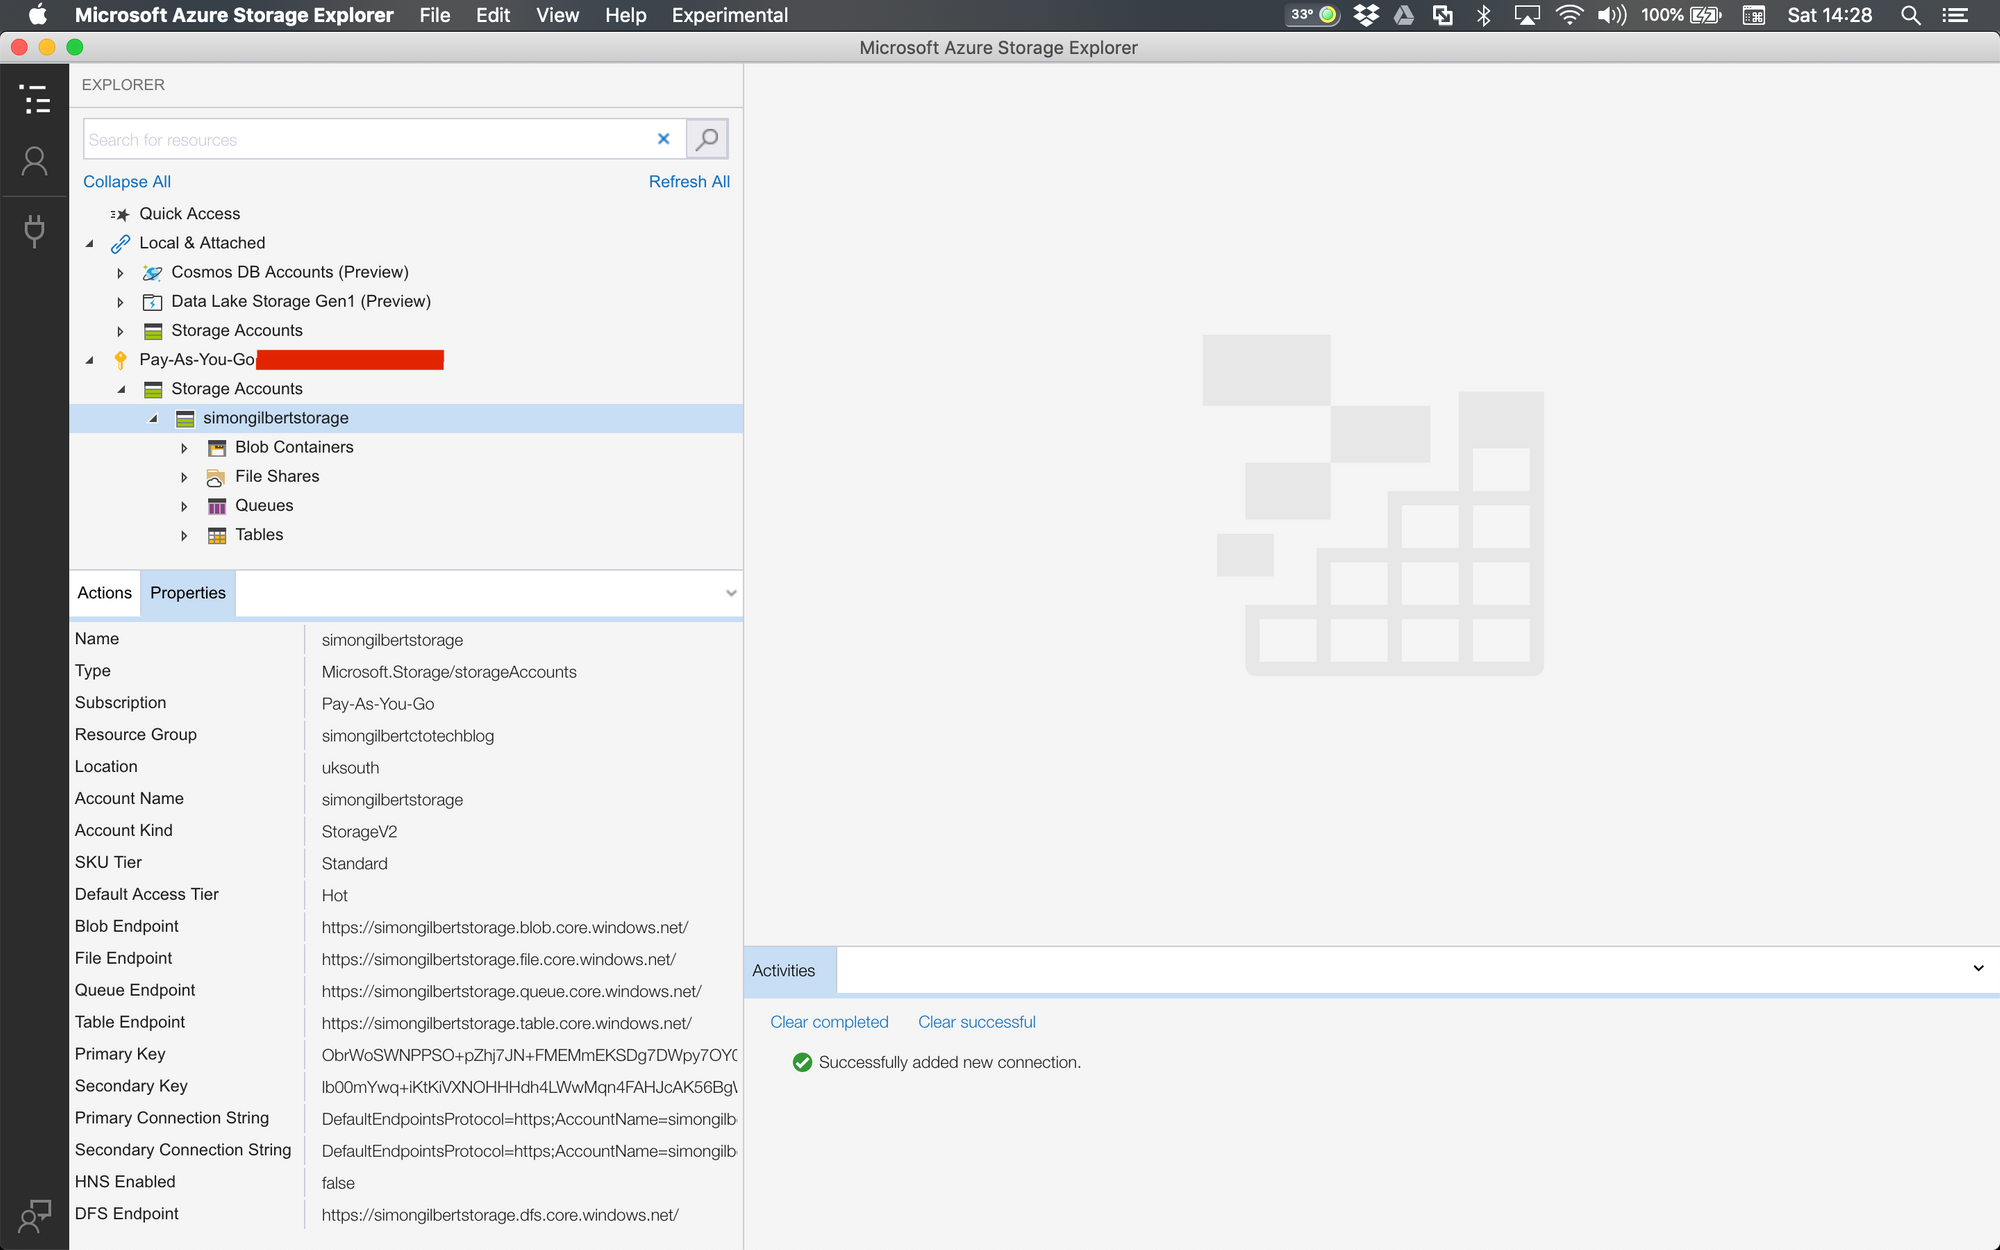This screenshot has height=1250, width=2000.
Task: Open the Experimental menu
Action: pyautogui.click(x=730, y=15)
